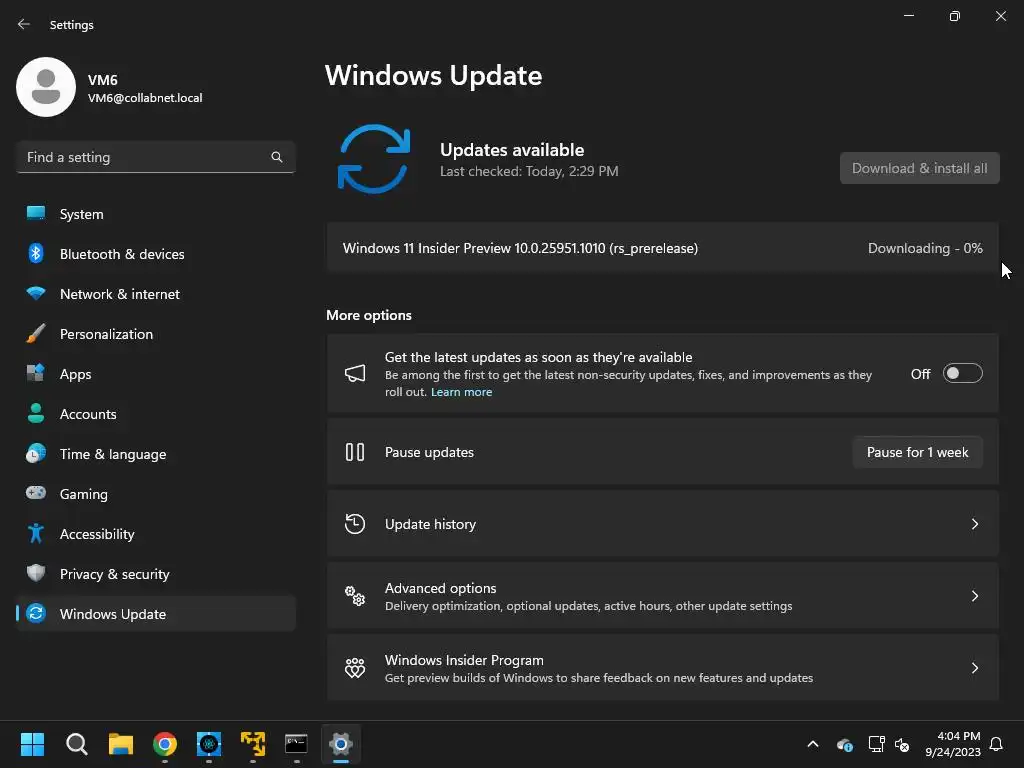Screen dimensions: 1024x768
Task: Click the Windows 11 Insider Preview update row
Action: 663,248
